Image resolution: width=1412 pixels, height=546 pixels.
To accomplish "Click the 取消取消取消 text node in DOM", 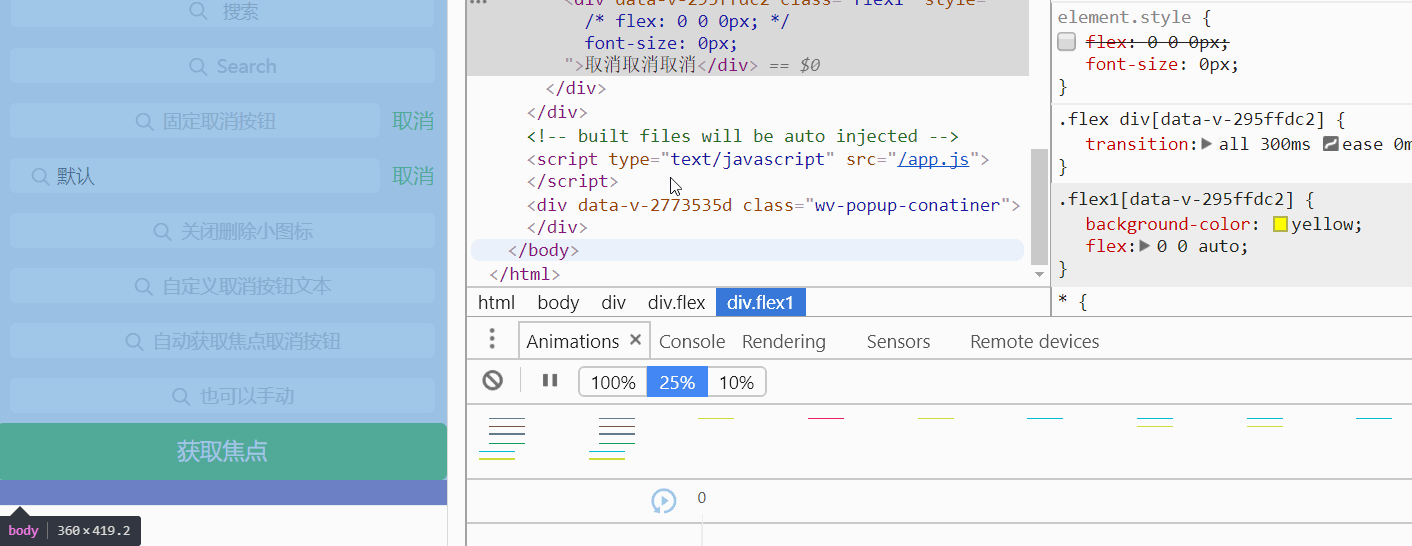I will (x=640, y=65).
